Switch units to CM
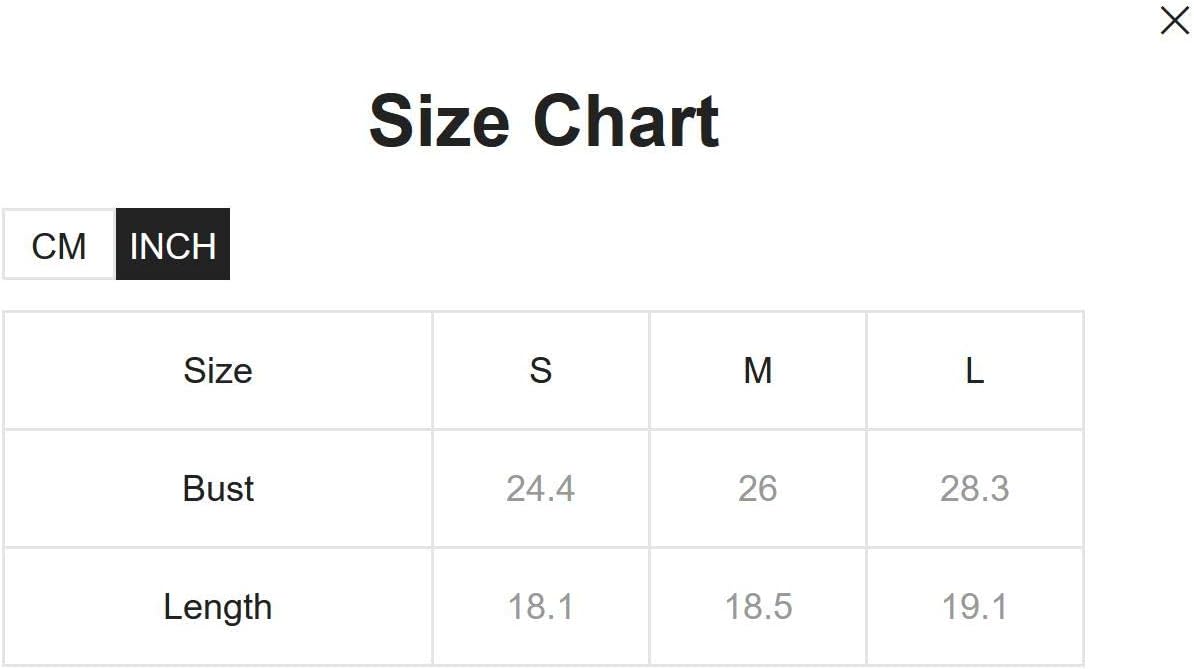 [59, 245]
